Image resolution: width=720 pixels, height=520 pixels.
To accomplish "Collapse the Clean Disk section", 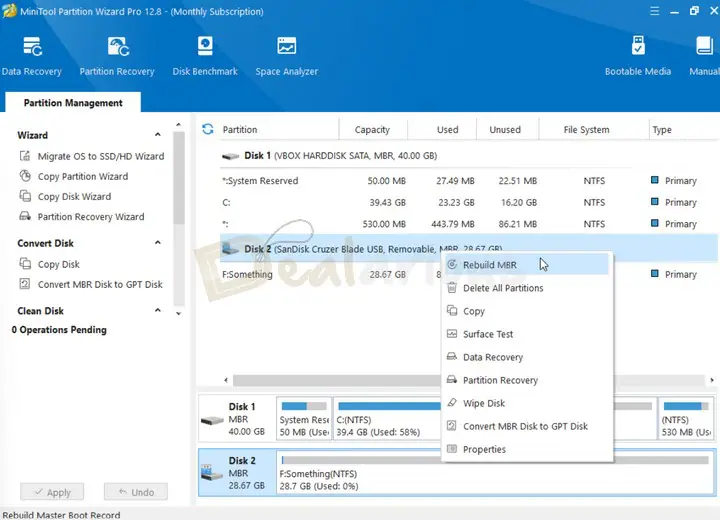I will pos(157,311).
